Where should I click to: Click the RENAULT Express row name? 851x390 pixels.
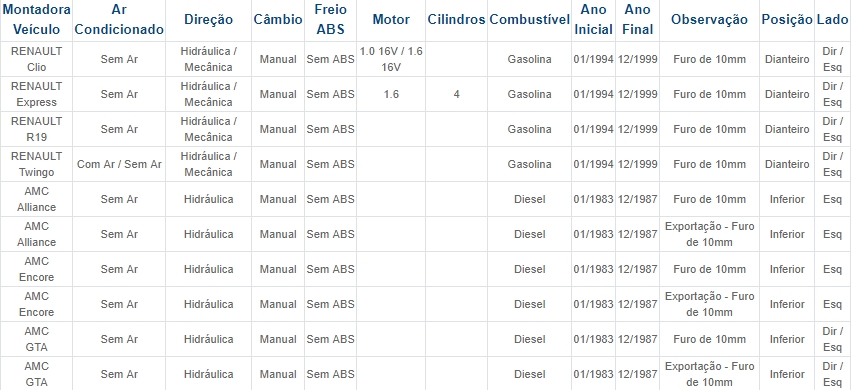pyautogui.click(x=36, y=94)
